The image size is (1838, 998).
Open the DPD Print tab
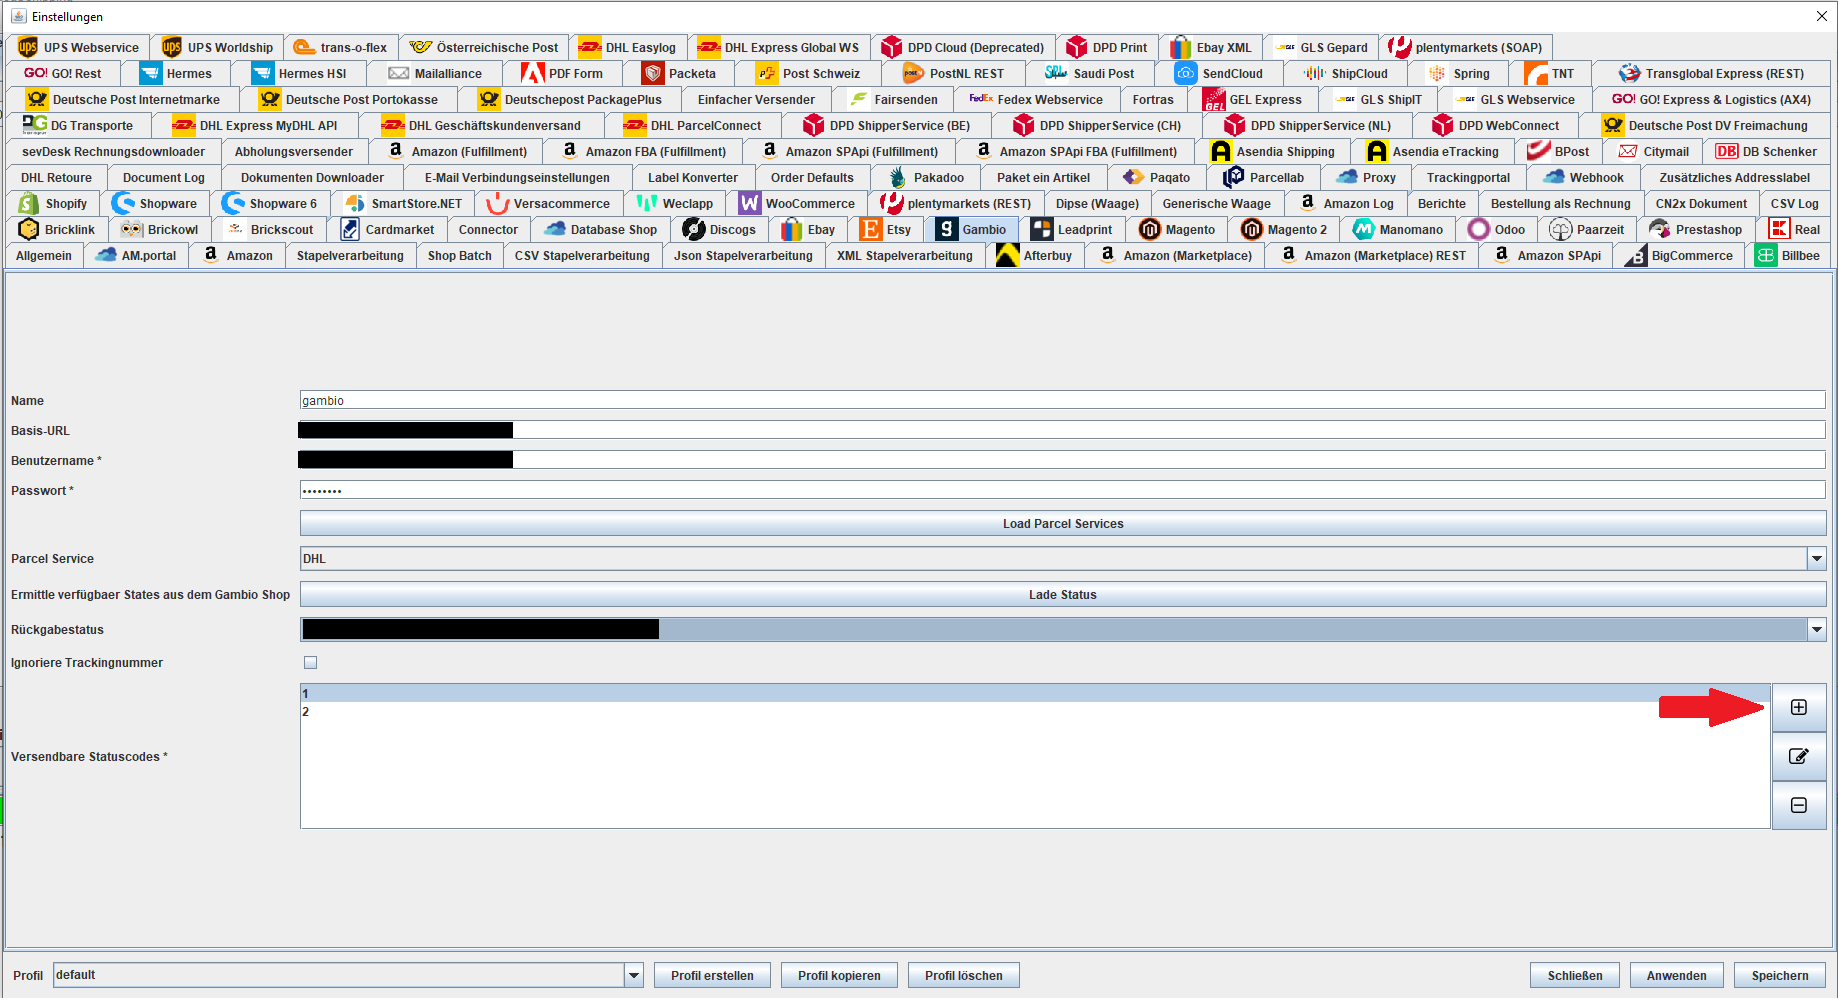click(1107, 47)
